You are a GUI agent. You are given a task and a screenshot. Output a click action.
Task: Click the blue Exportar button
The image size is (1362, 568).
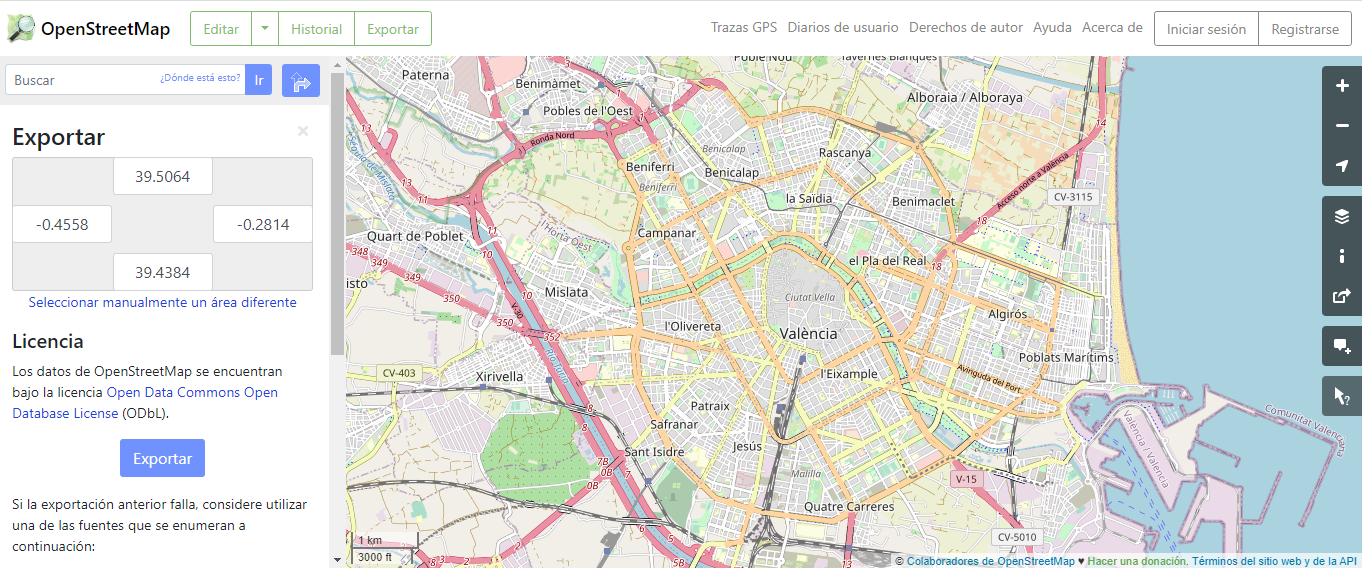coord(162,458)
